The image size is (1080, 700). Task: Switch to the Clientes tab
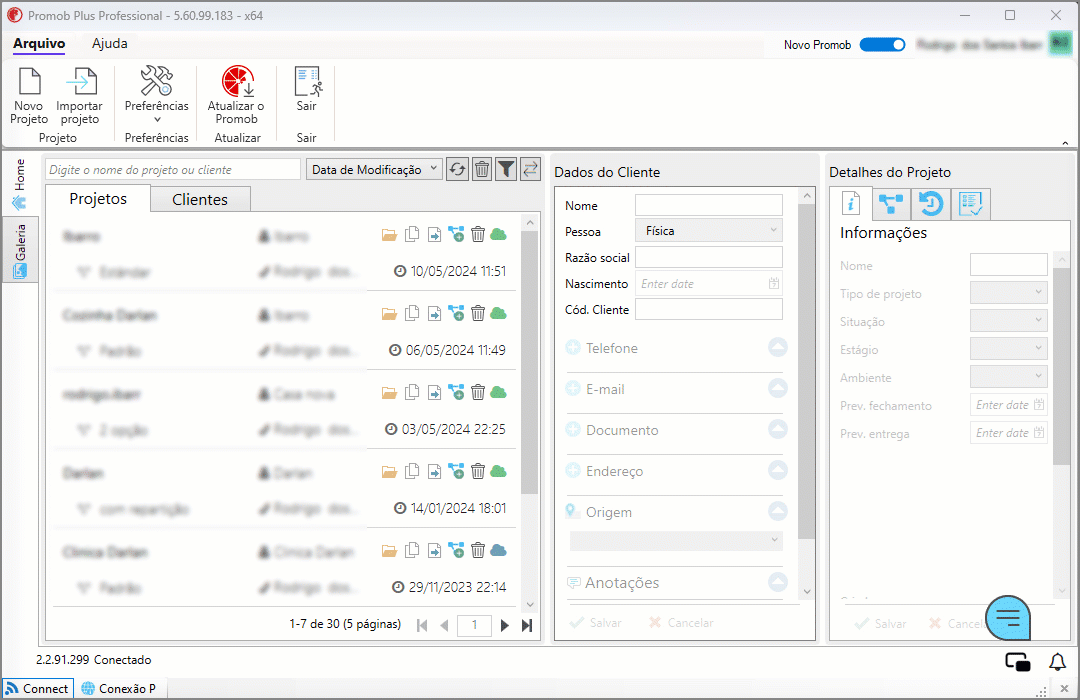200,199
